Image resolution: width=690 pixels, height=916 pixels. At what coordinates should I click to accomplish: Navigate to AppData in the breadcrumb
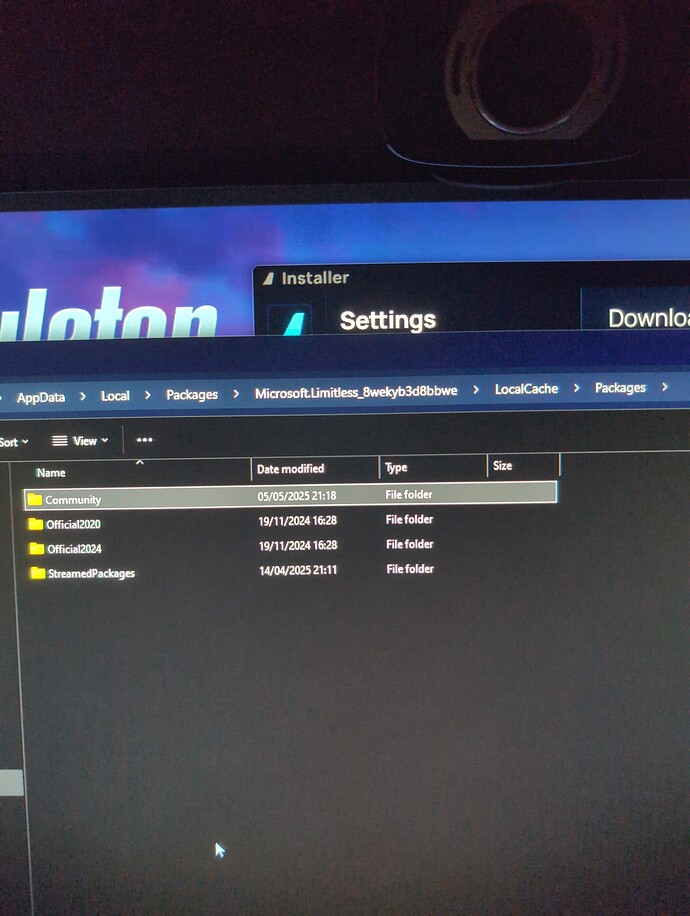pos(41,397)
